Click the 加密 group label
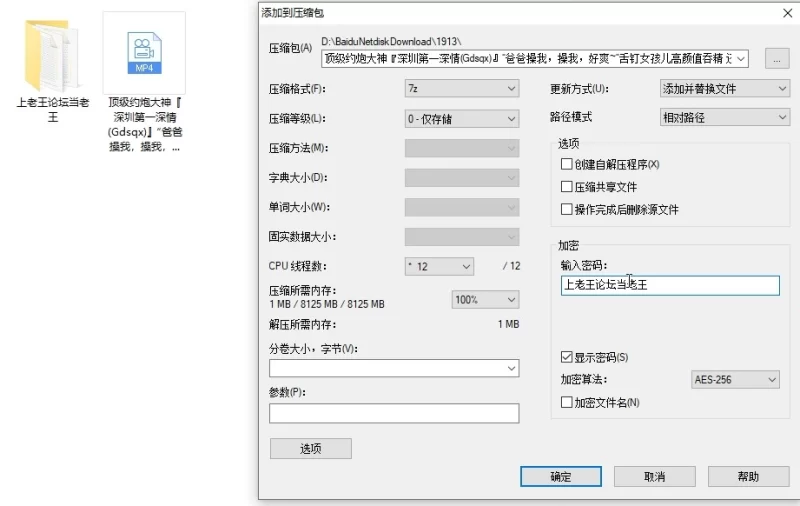The height and width of the screenshot is (506, 800). [x=568, y=245]
